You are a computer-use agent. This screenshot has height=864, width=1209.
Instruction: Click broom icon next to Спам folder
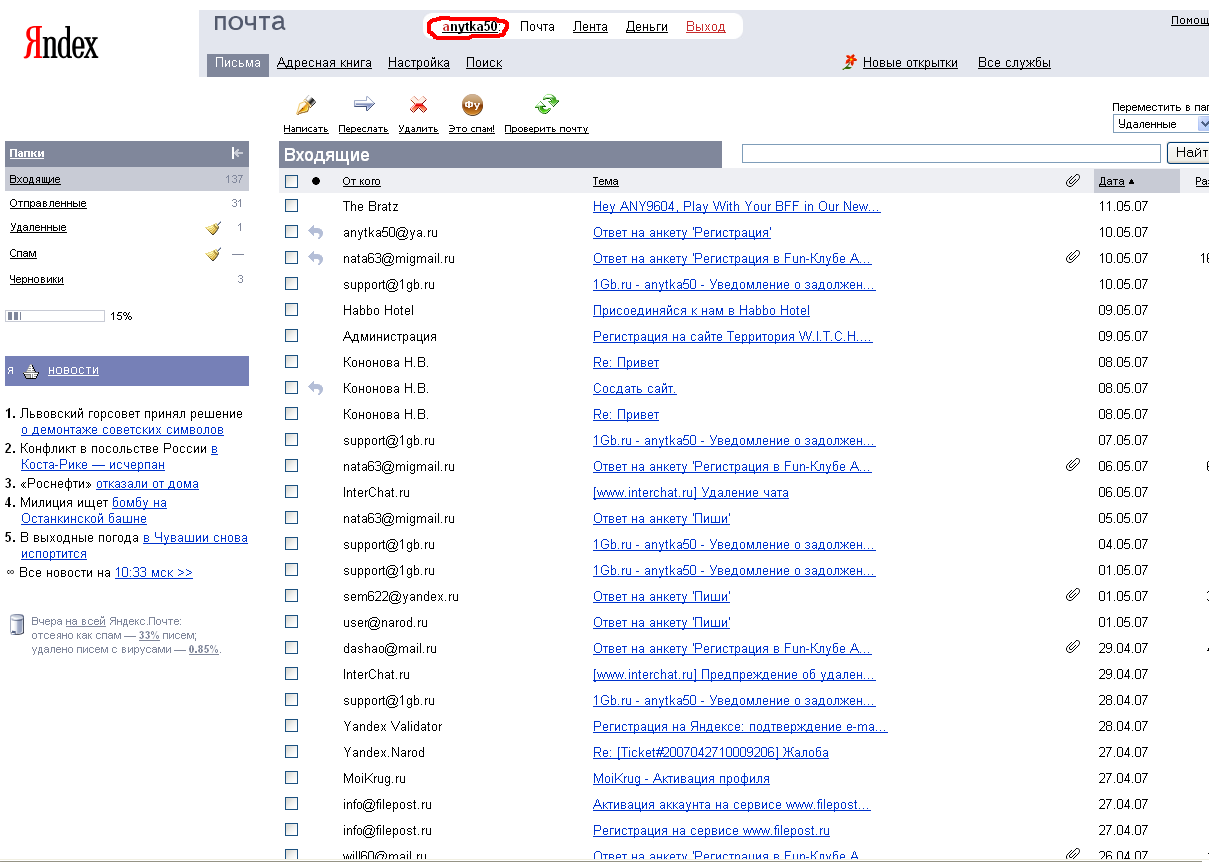(213, 254)
